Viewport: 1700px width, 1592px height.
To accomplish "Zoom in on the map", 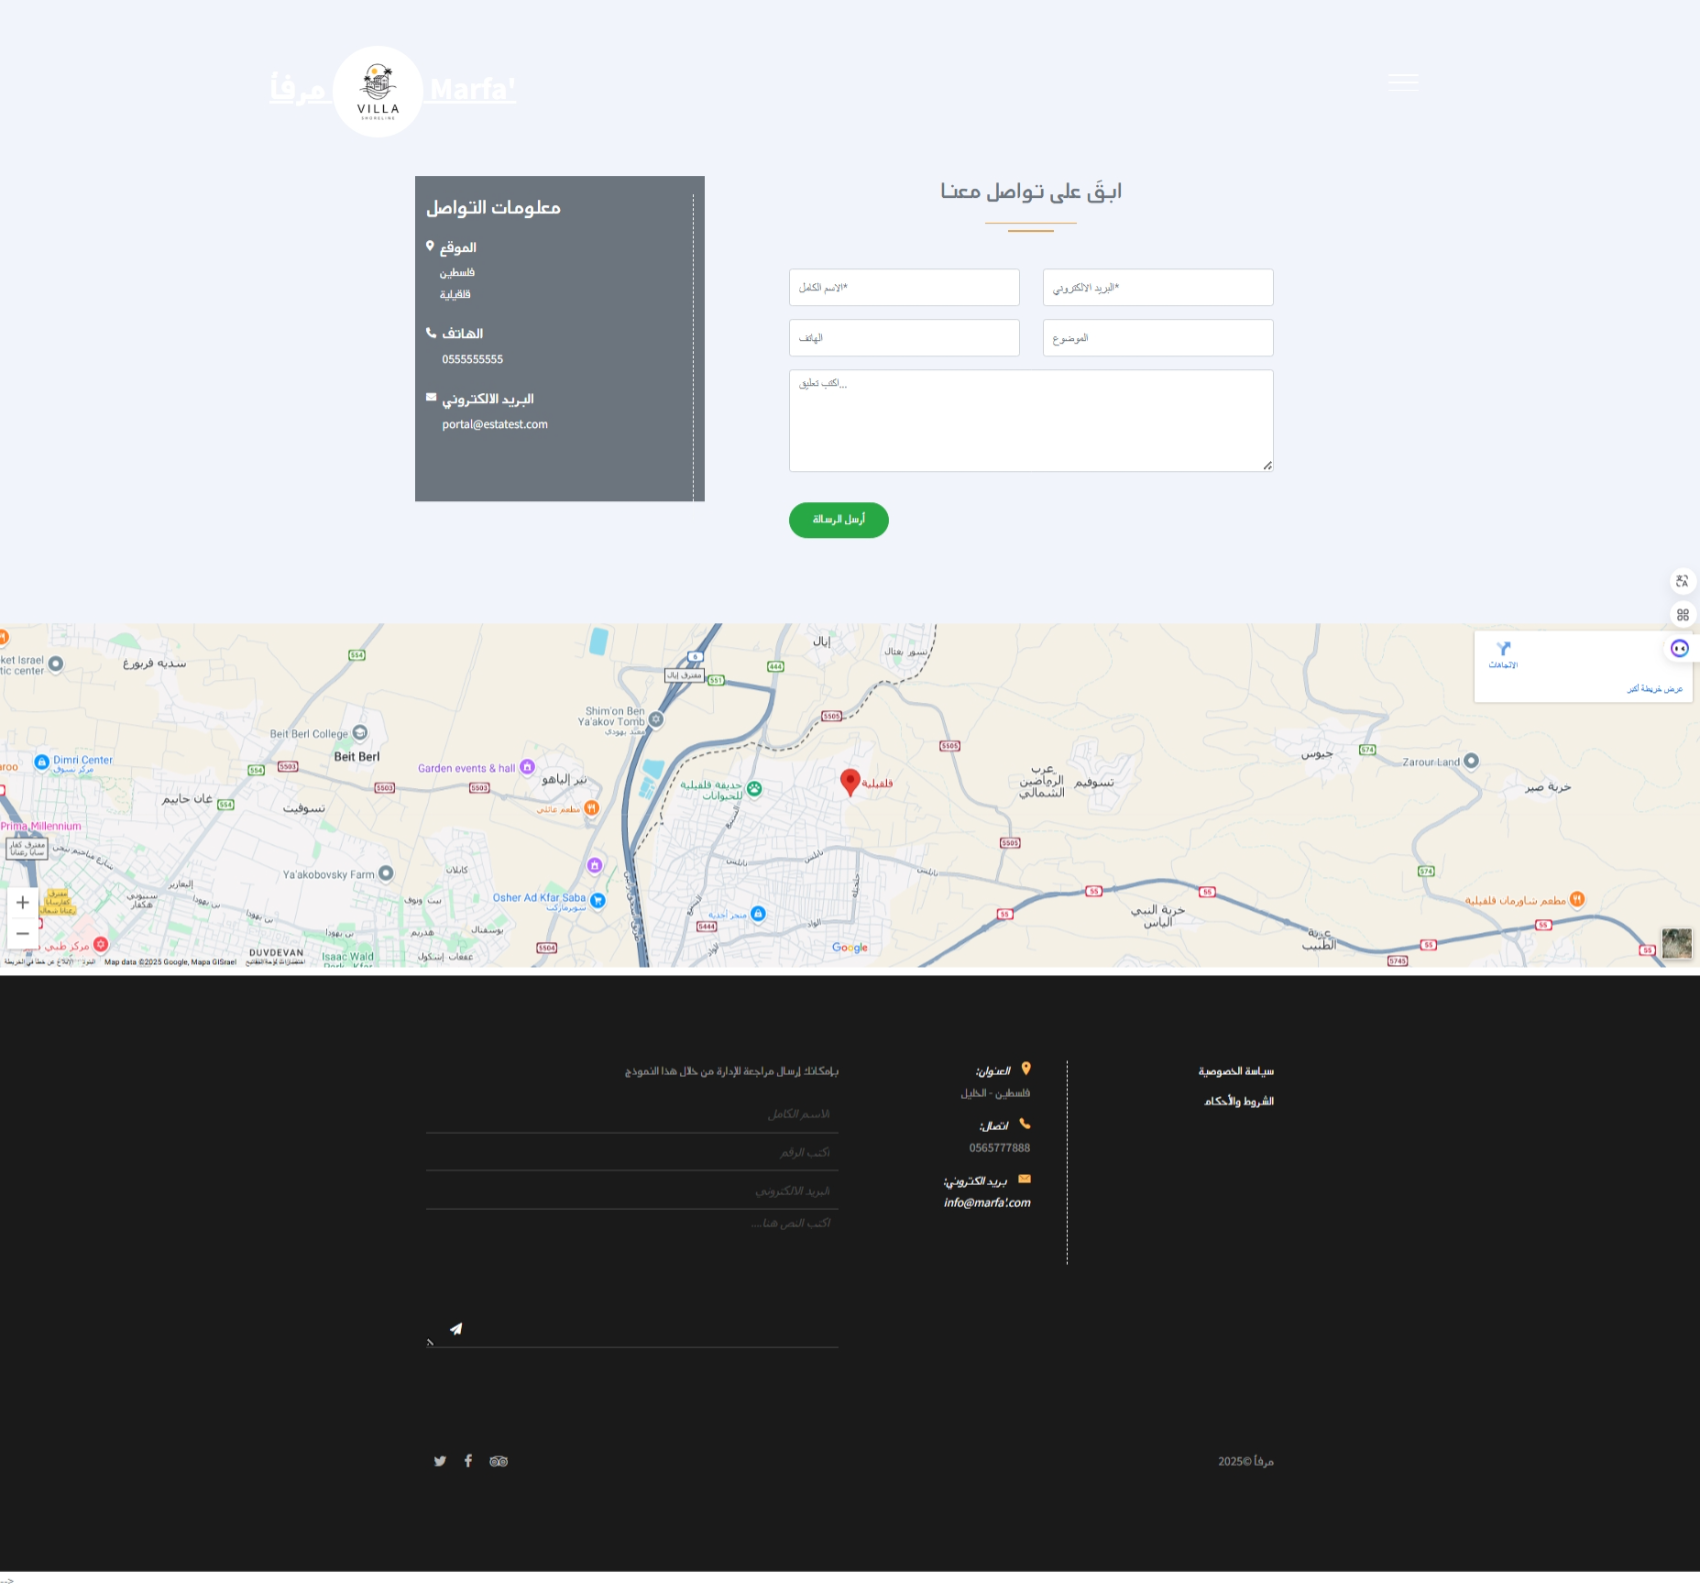I will 22,903.
